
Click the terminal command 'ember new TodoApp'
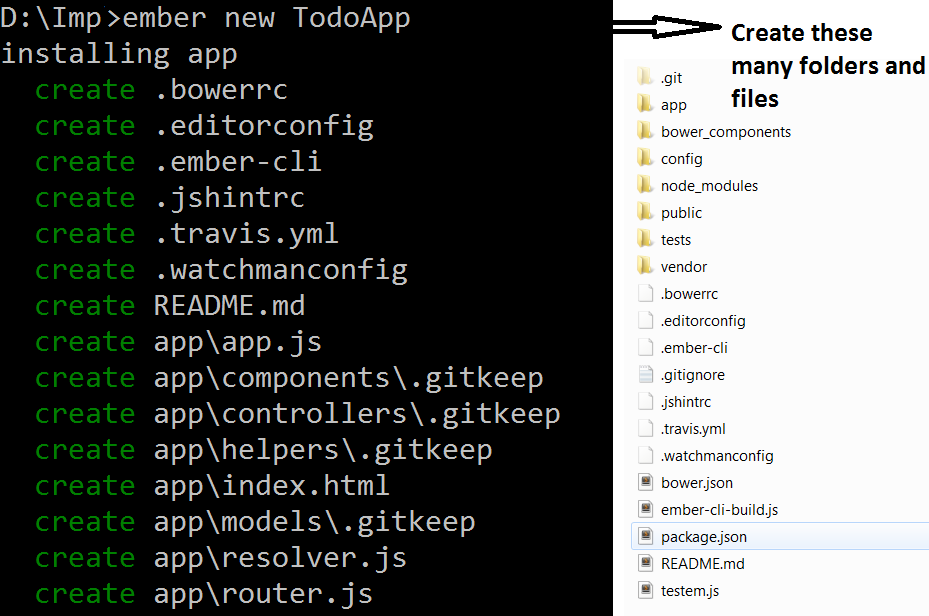click(266, 18)
